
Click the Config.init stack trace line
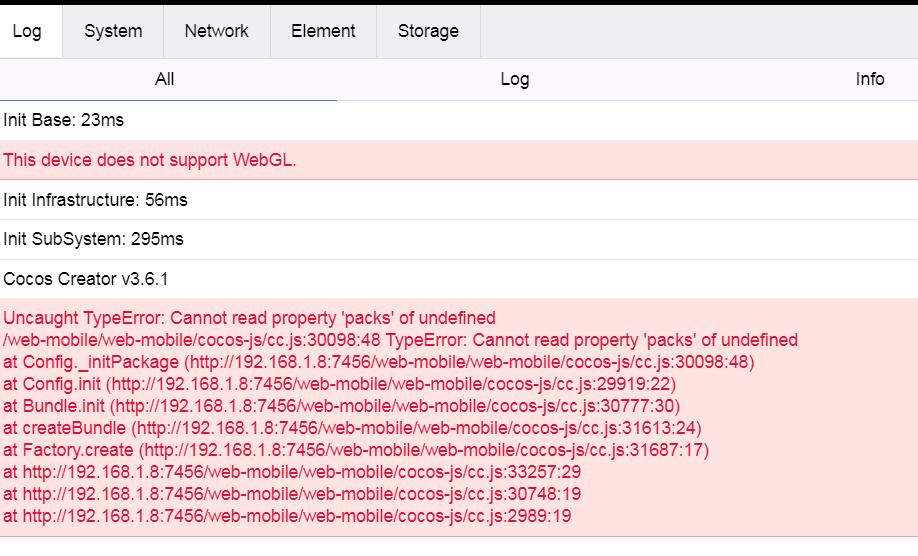point(340,384)
